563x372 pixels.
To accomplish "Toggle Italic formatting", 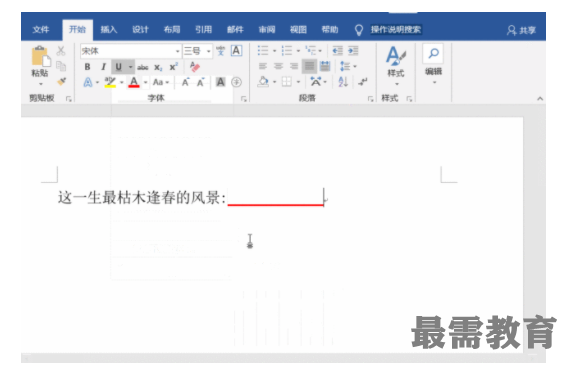I will pyautogui.click(x=103, y=67).
